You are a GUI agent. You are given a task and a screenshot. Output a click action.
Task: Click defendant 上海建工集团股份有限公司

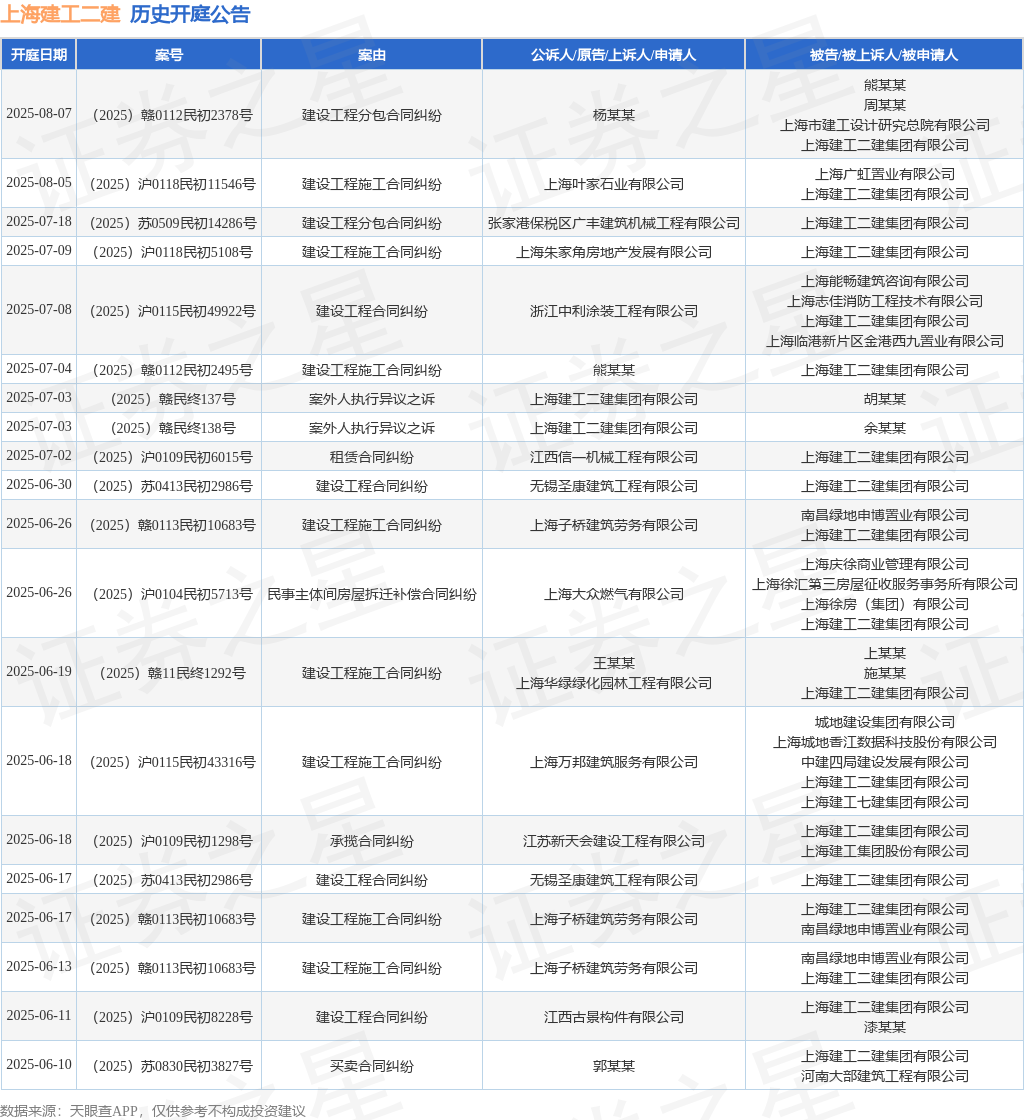(885, 851)
